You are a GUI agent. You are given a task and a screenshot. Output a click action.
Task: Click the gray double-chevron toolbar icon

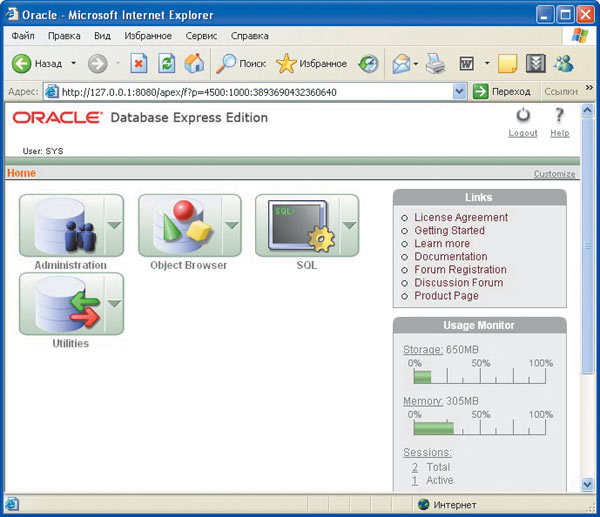(x=535, y=63)
